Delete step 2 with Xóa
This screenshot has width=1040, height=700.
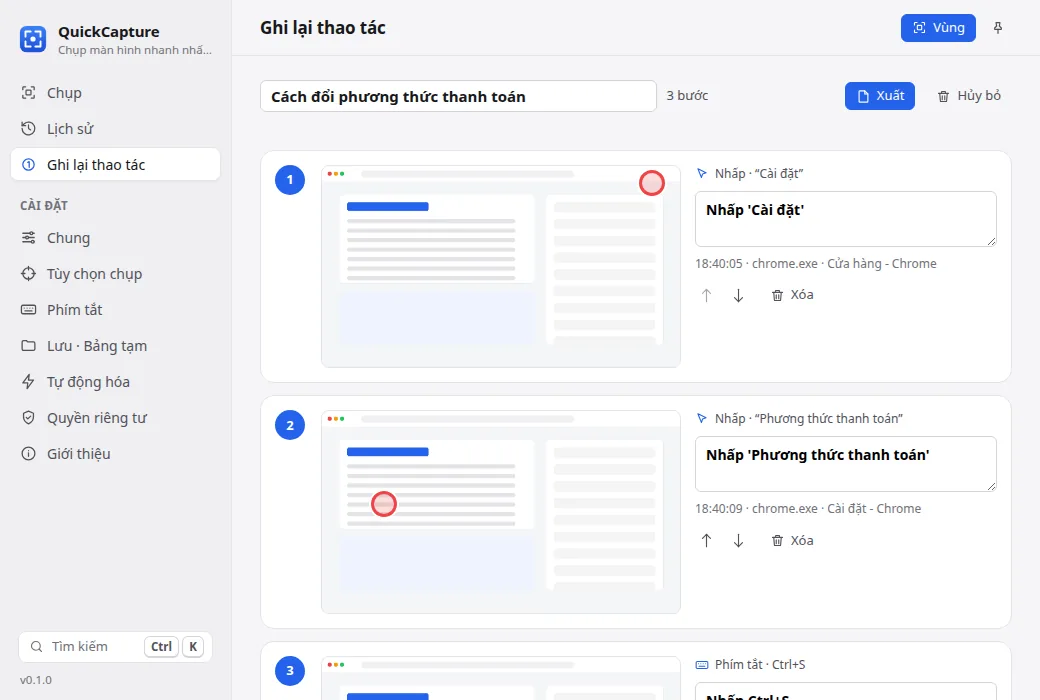click(793, 541)
